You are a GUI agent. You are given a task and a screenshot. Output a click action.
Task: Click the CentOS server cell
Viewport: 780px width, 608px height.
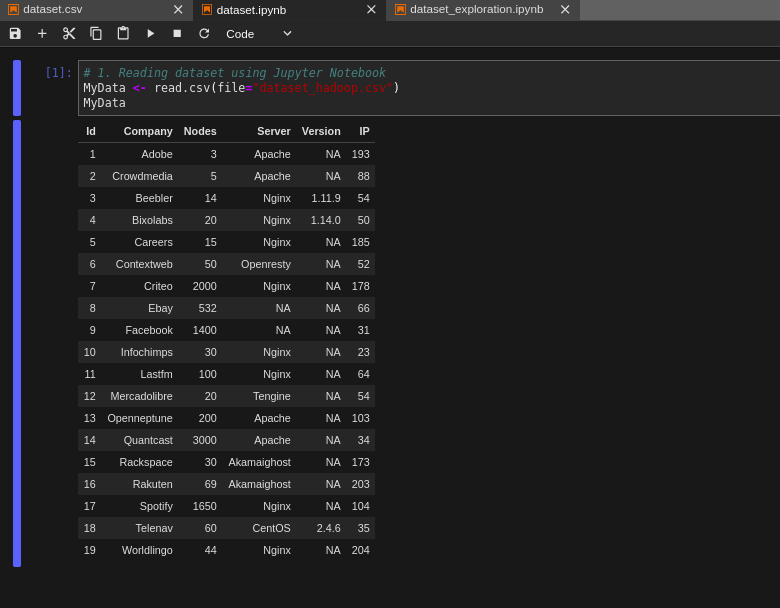pos(271,528)
